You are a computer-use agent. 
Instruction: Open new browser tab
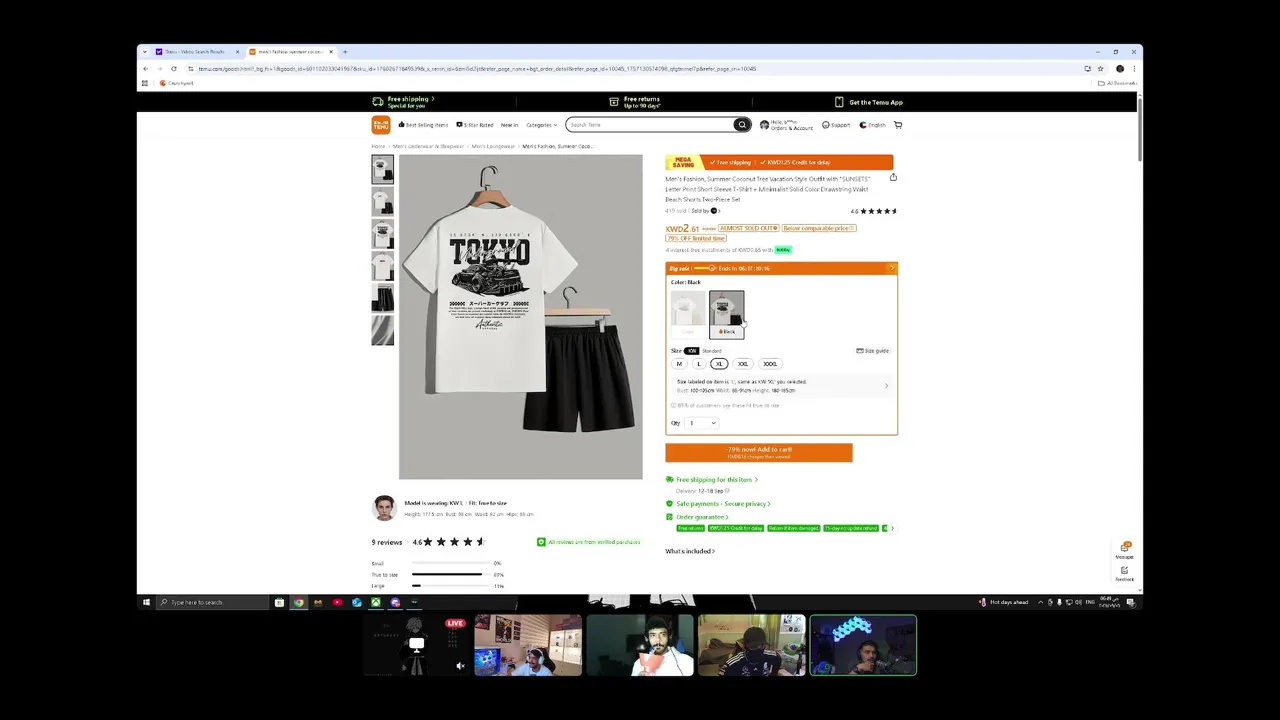click(345, 52)
